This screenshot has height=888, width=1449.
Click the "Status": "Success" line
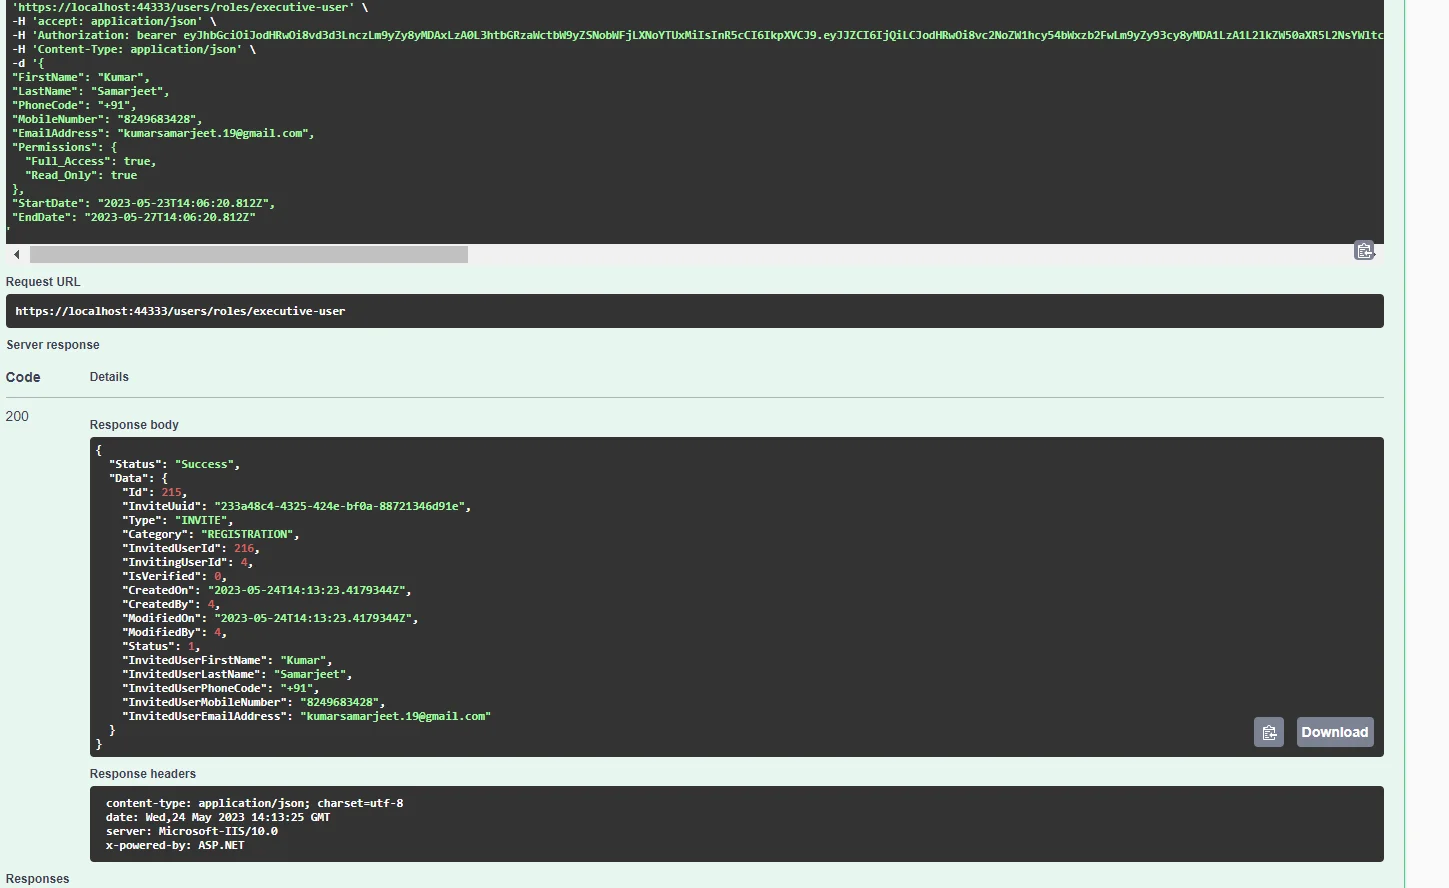174,464
